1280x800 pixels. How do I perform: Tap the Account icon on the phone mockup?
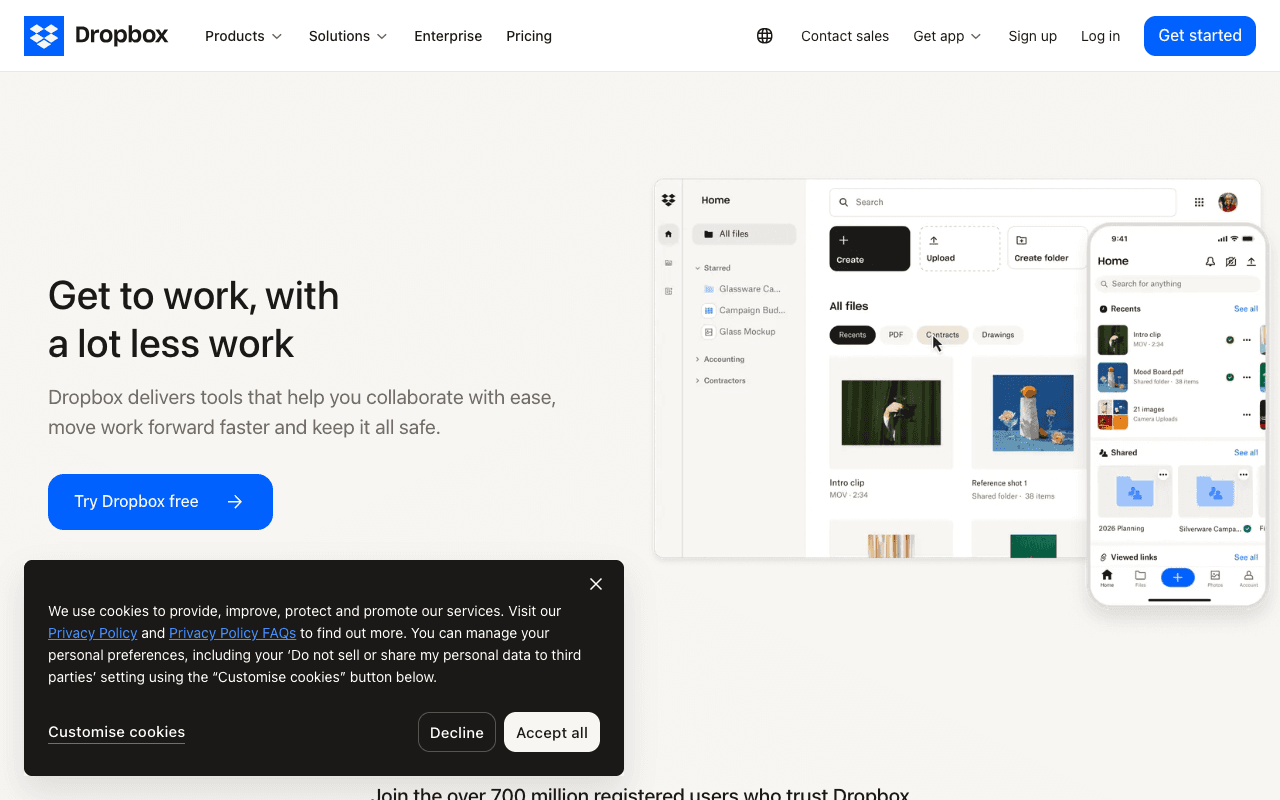point(1248,577)
